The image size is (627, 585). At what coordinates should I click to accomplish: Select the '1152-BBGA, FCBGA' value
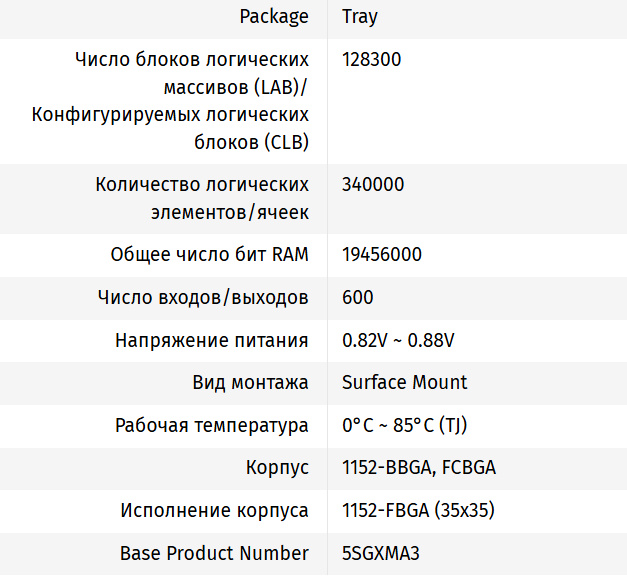(x=419, y=467)
